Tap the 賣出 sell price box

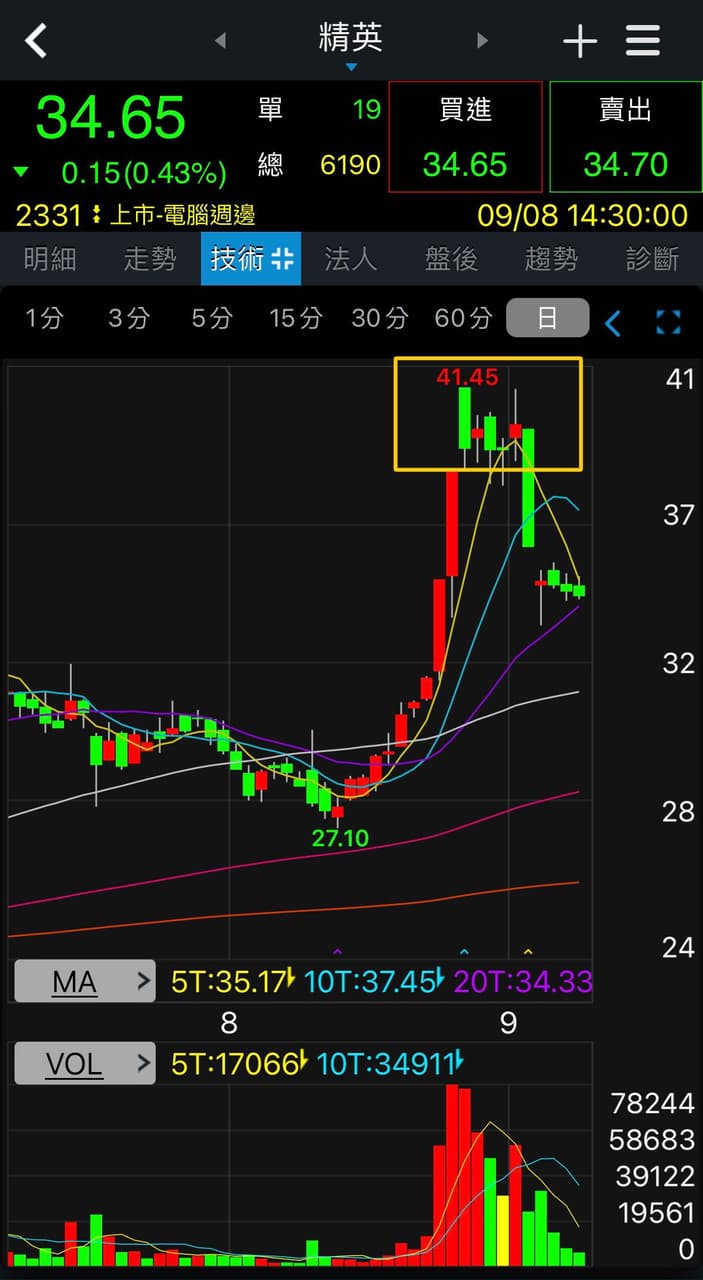point(626,137)
